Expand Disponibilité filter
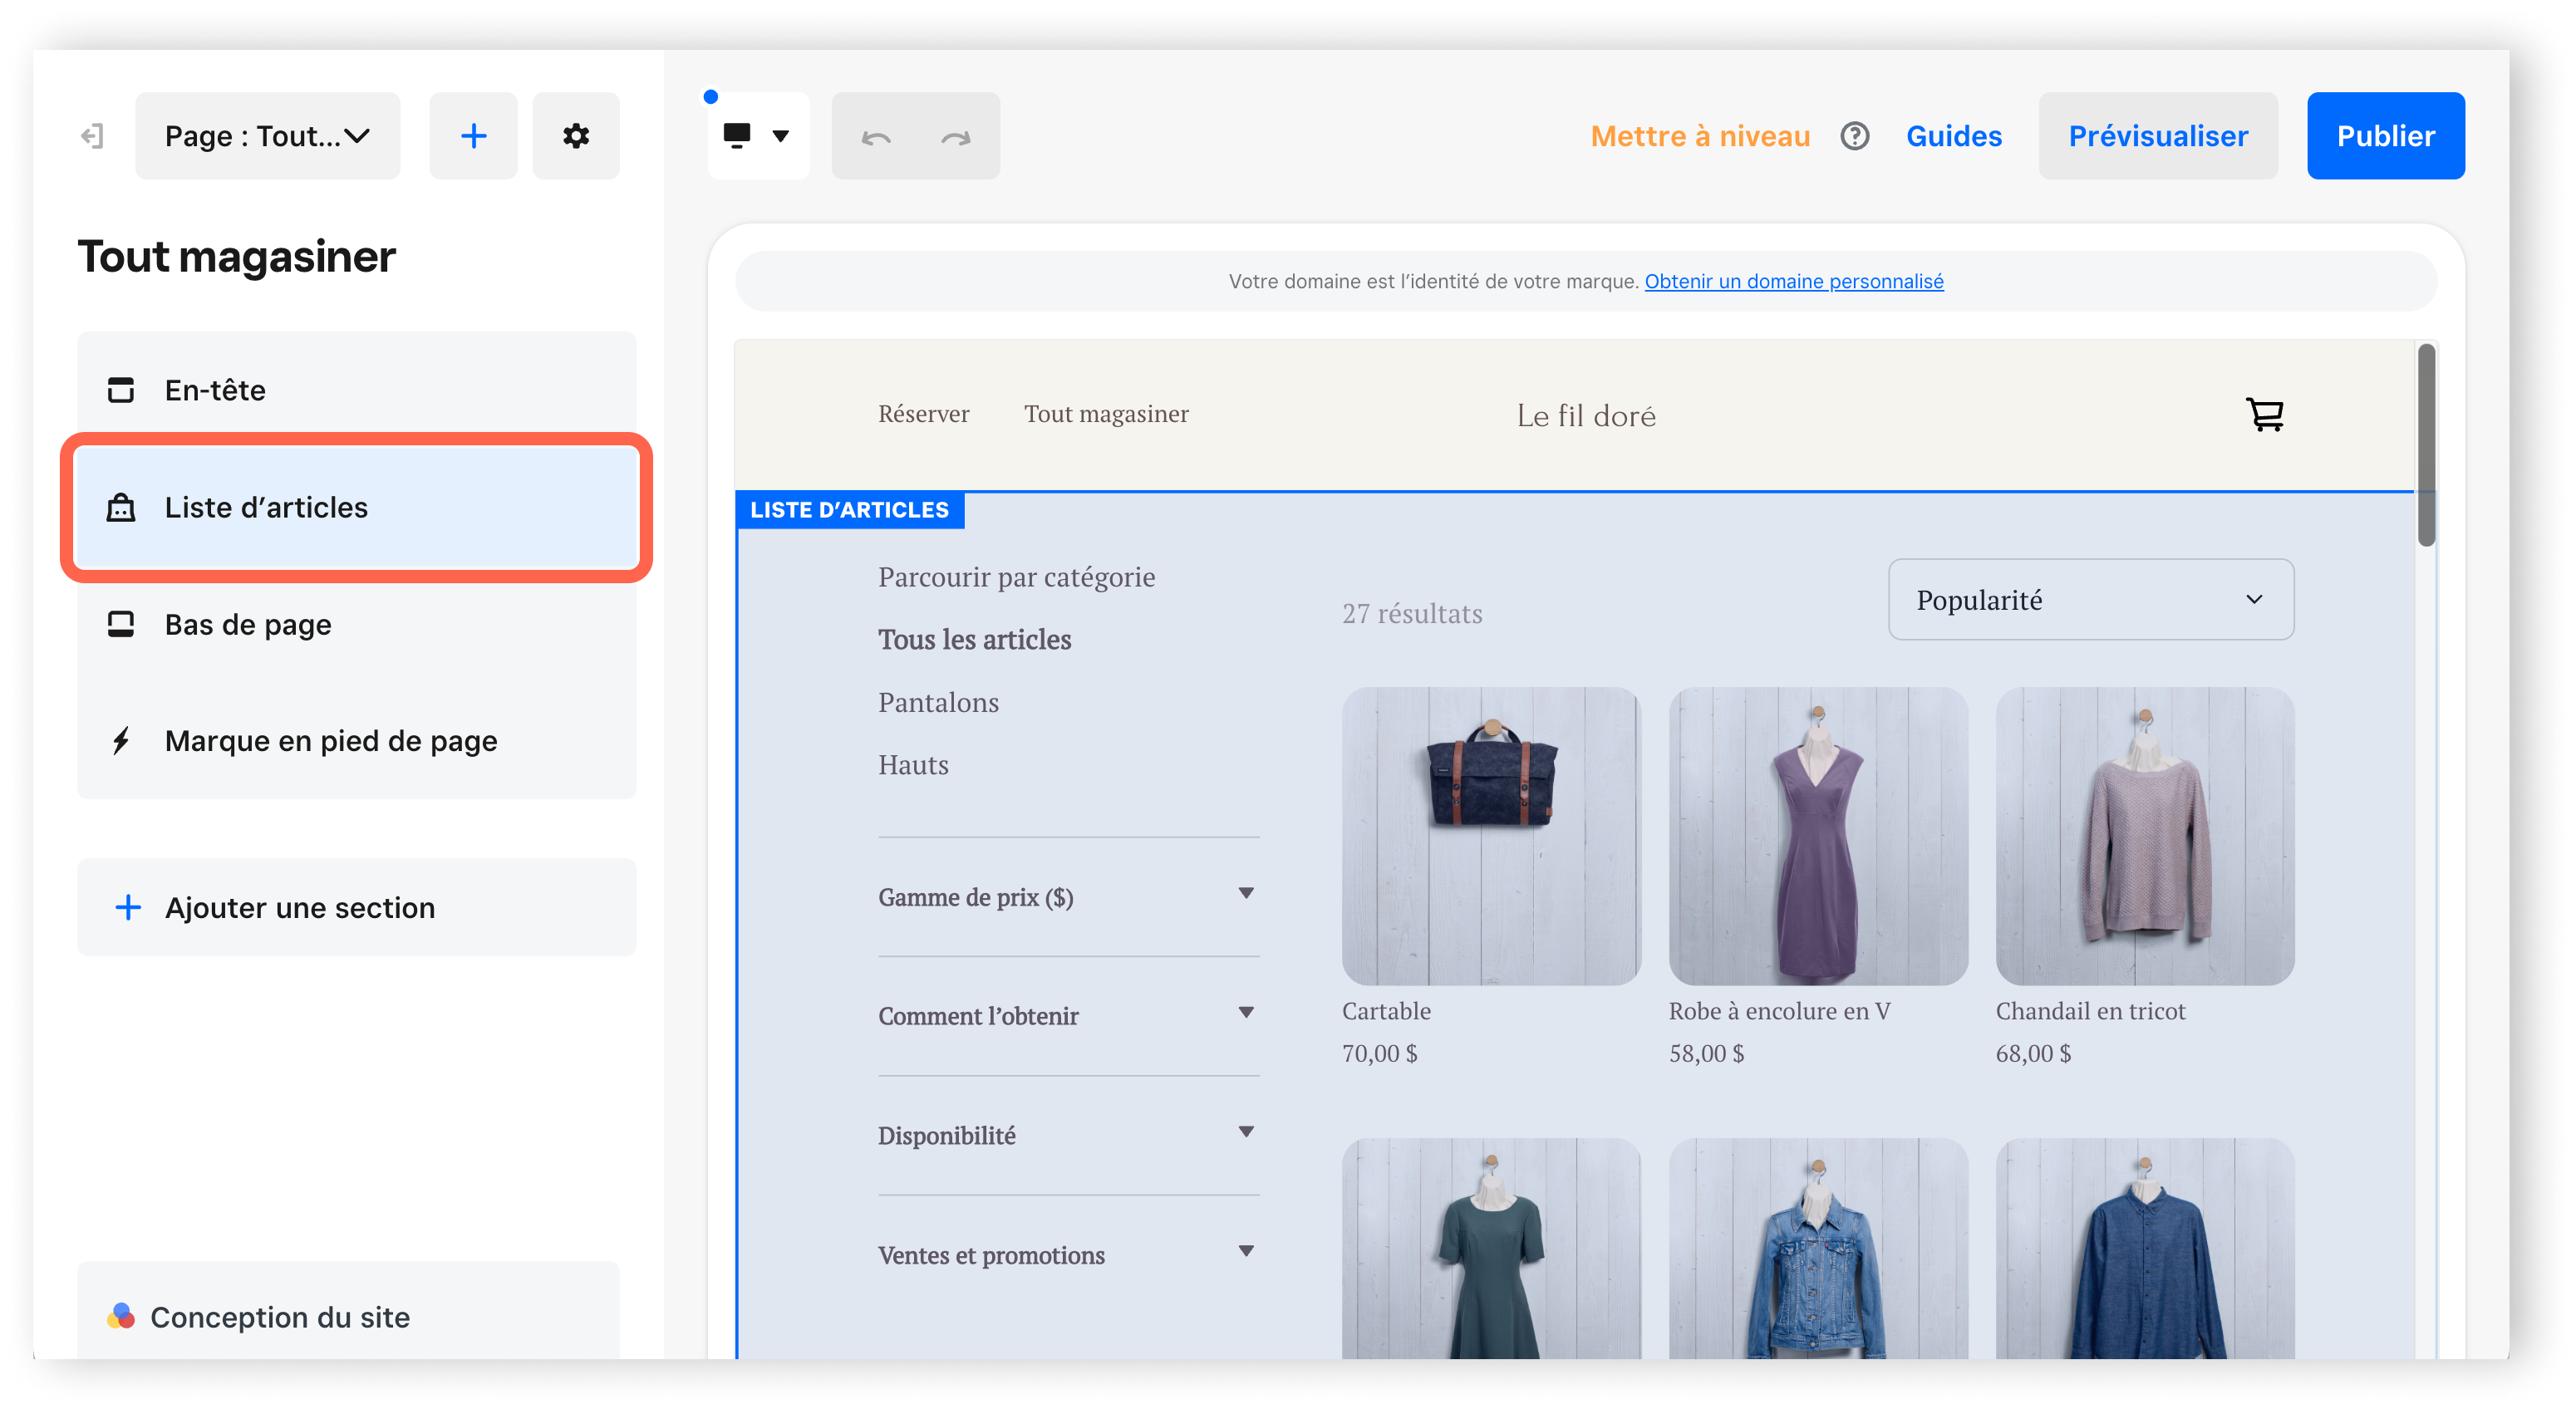This screenshot has width=2576, height=1409. [x=1068, y=1135]
